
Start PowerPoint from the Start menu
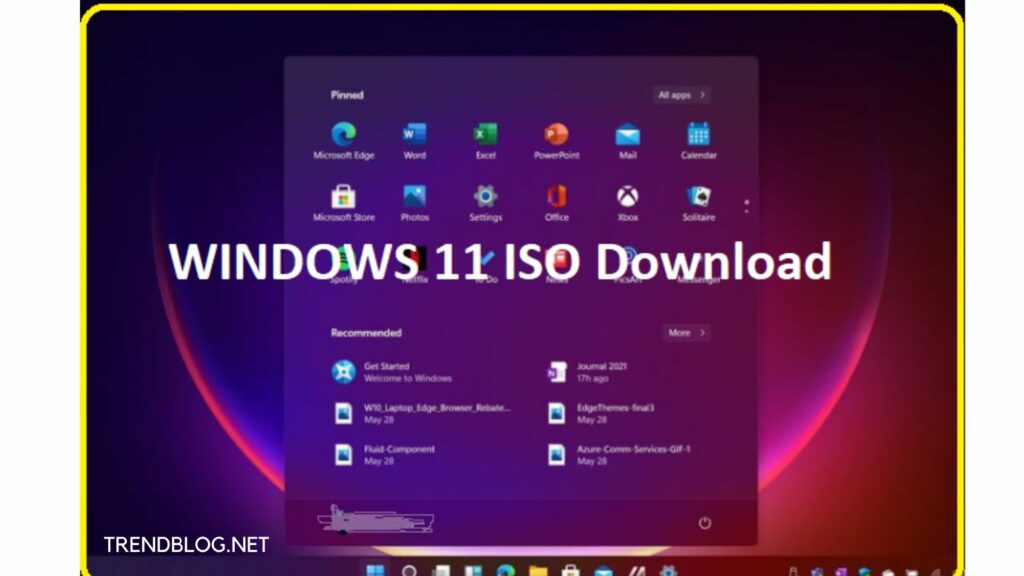tap(554, 135)
